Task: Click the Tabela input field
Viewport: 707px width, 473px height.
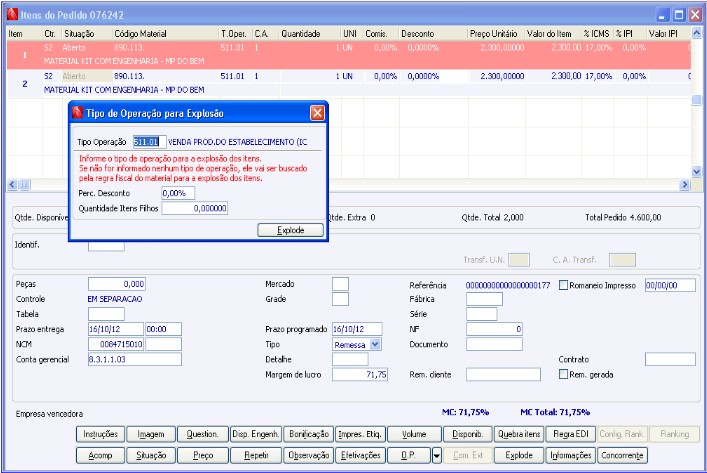Action: pyautogui.click(x=106, y=314)
